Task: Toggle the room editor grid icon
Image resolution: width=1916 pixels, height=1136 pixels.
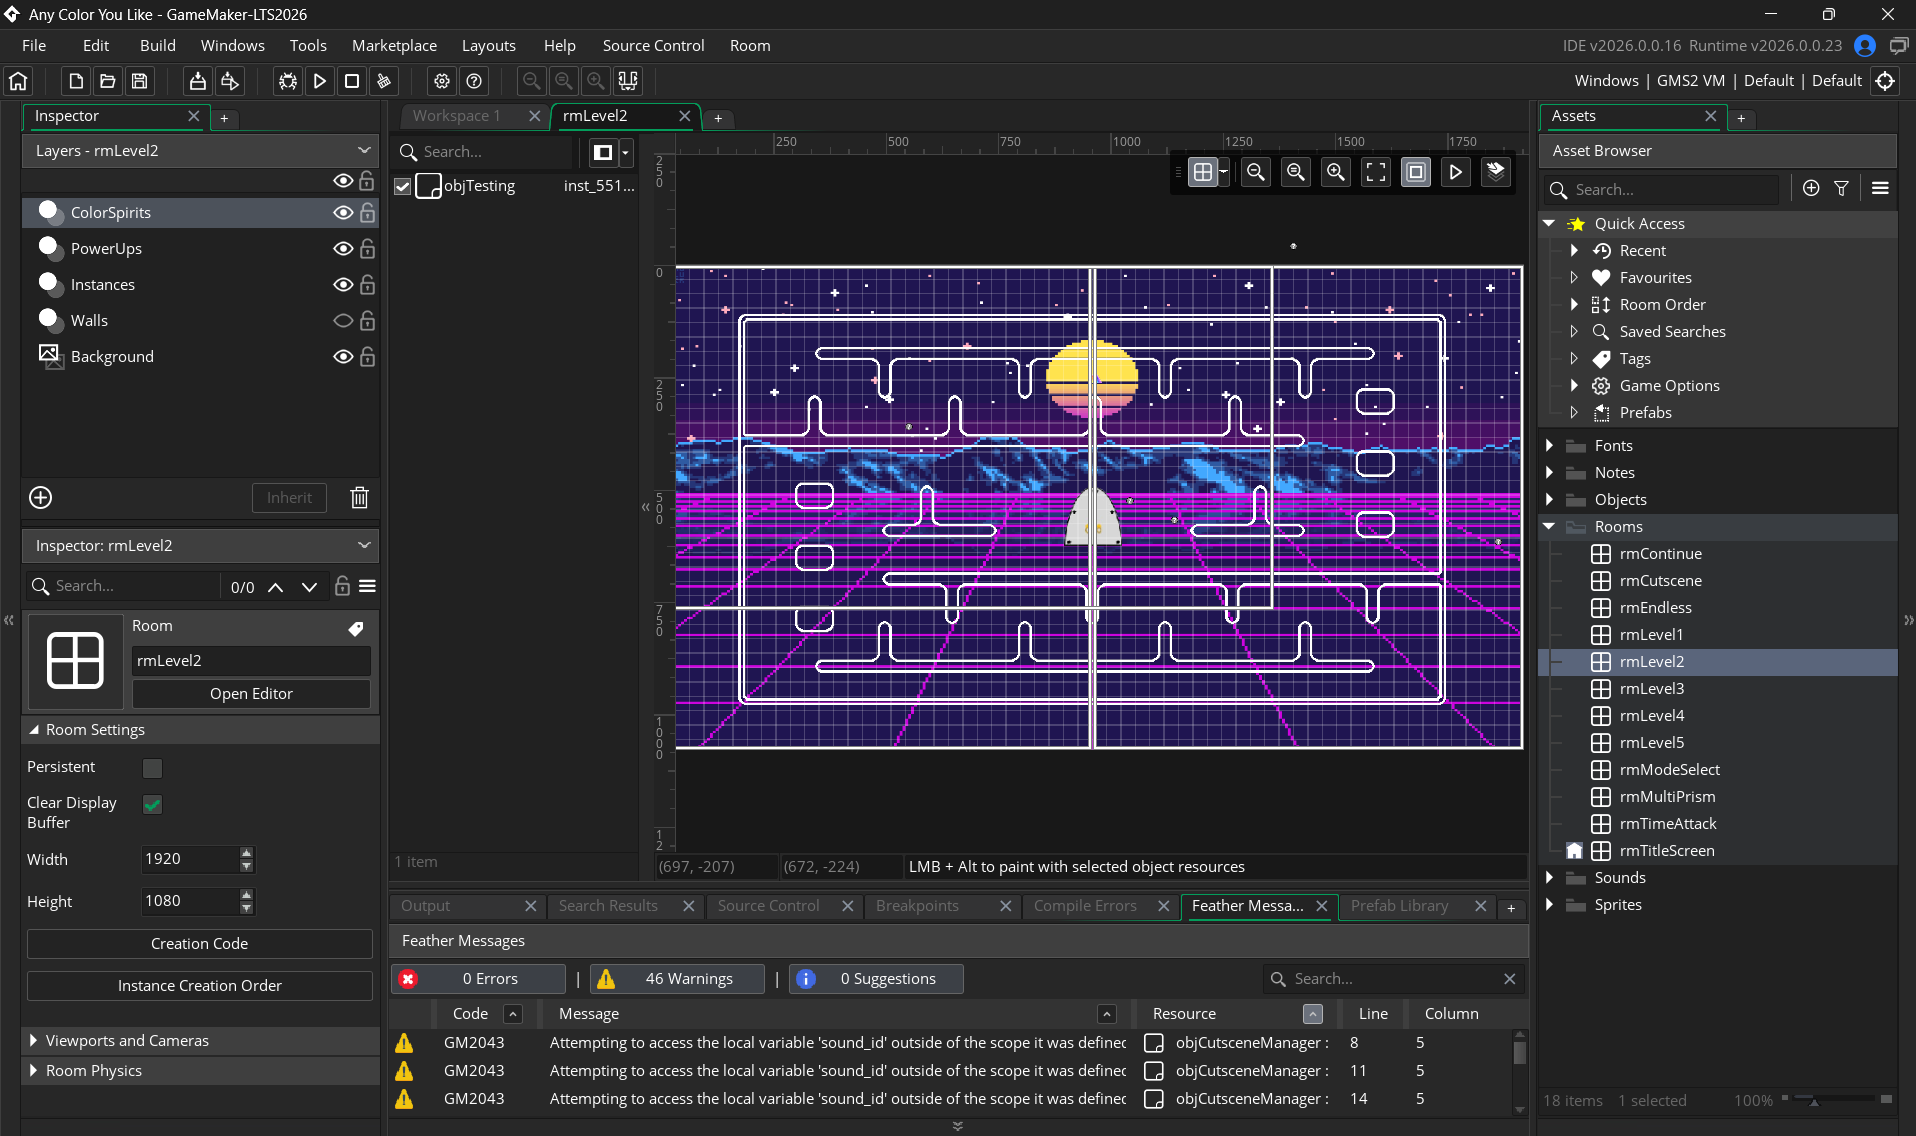Action: tap(1203, 172)
